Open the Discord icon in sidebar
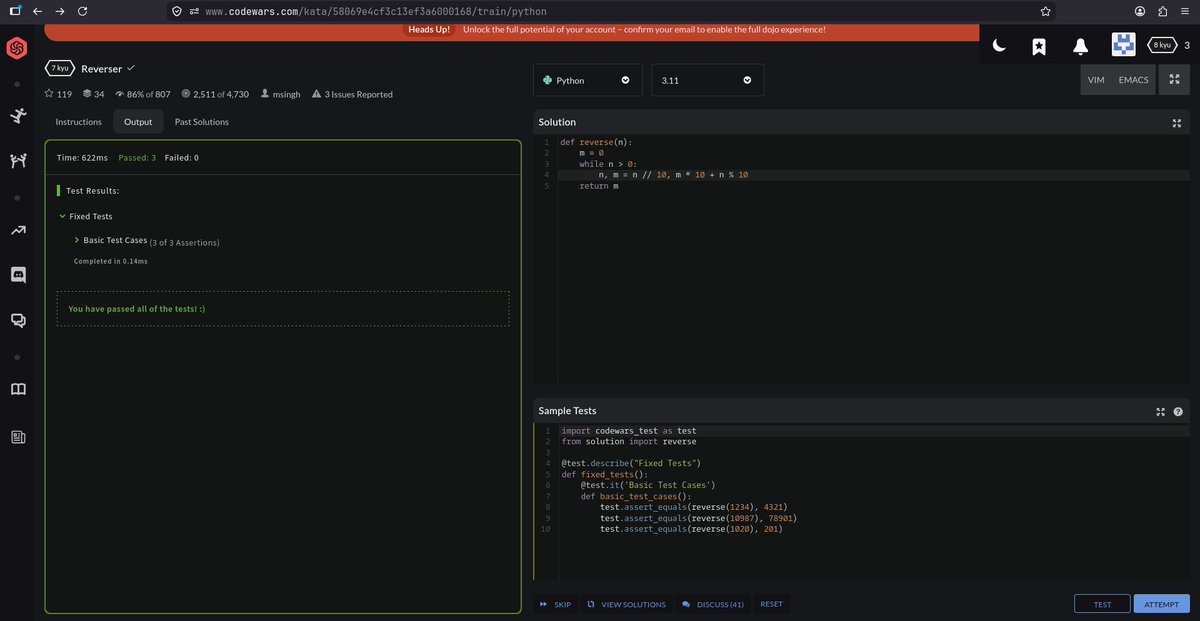This screenshot has width=1200, height=621. coord(18,274)
